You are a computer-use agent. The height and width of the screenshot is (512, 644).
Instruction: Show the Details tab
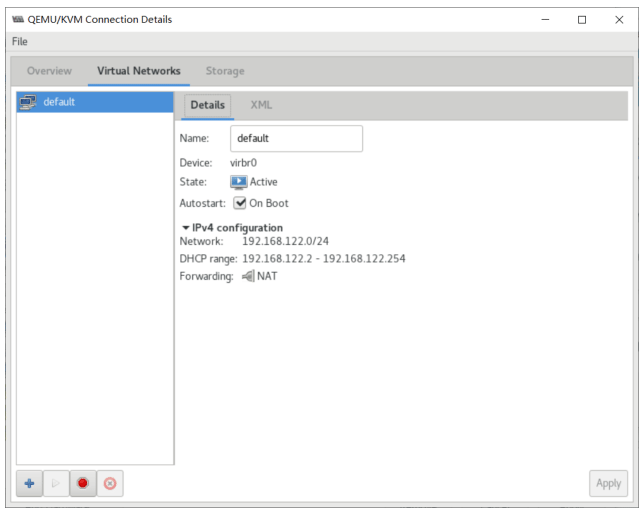click(x=207, y=105)
